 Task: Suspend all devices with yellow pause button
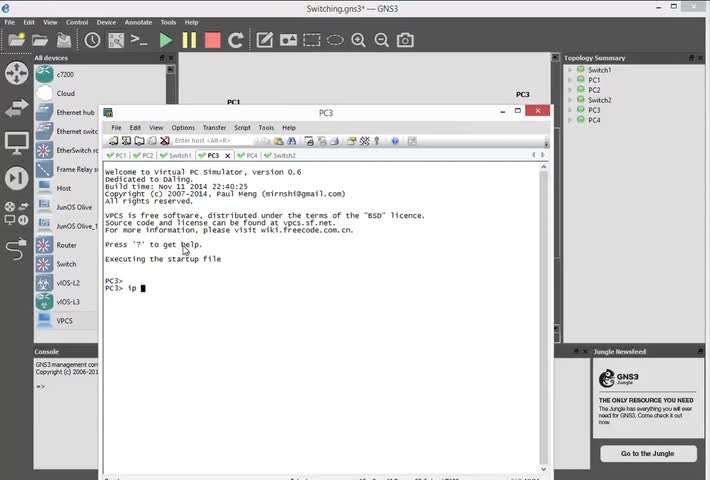pyautogui.click(x=189, y=40)
